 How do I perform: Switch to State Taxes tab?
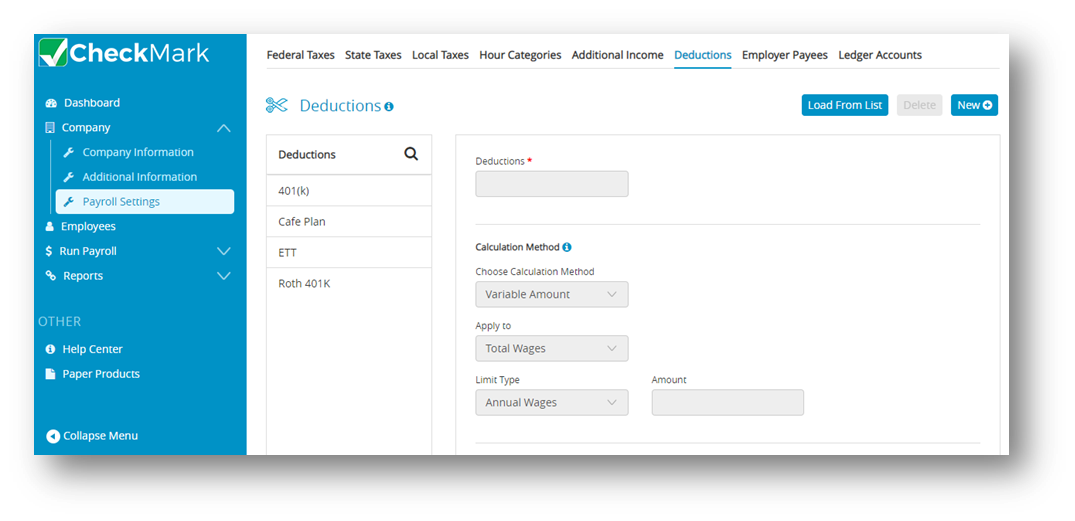[x=373, y=55]
